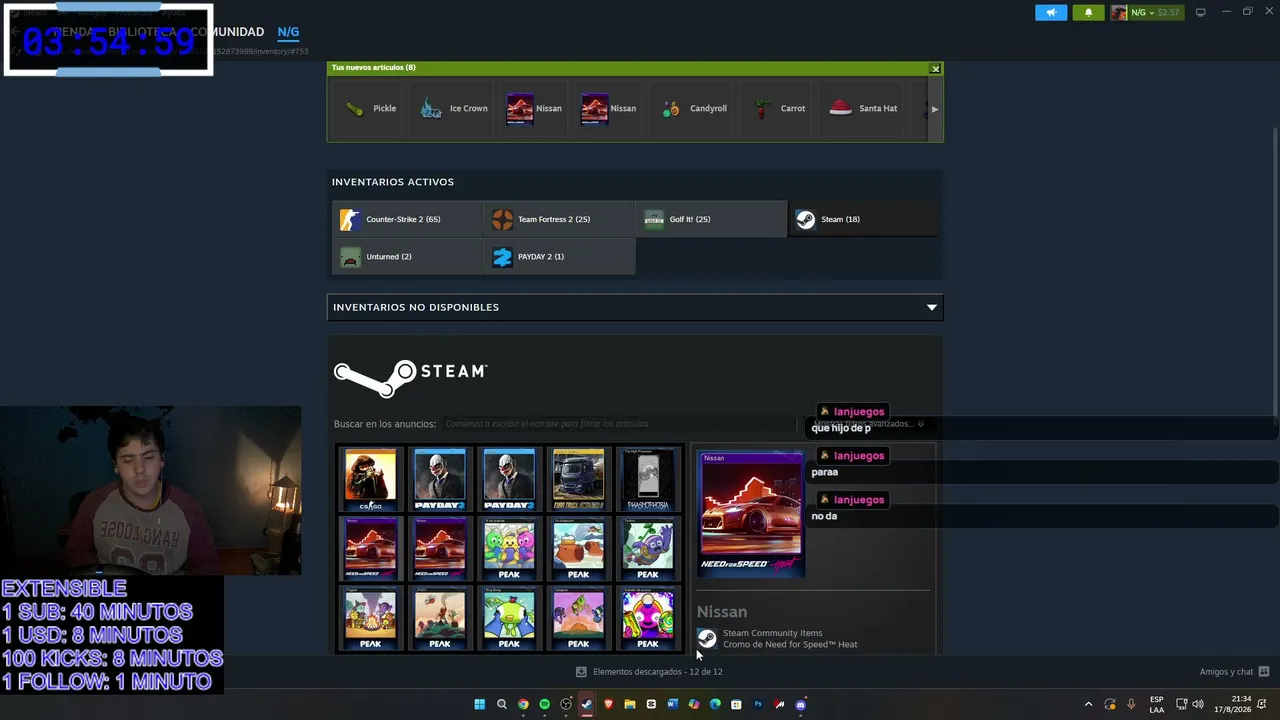Screen dimensions: 1280x720
Task: Open the network status tray icon
Action: coord(1181,704)
